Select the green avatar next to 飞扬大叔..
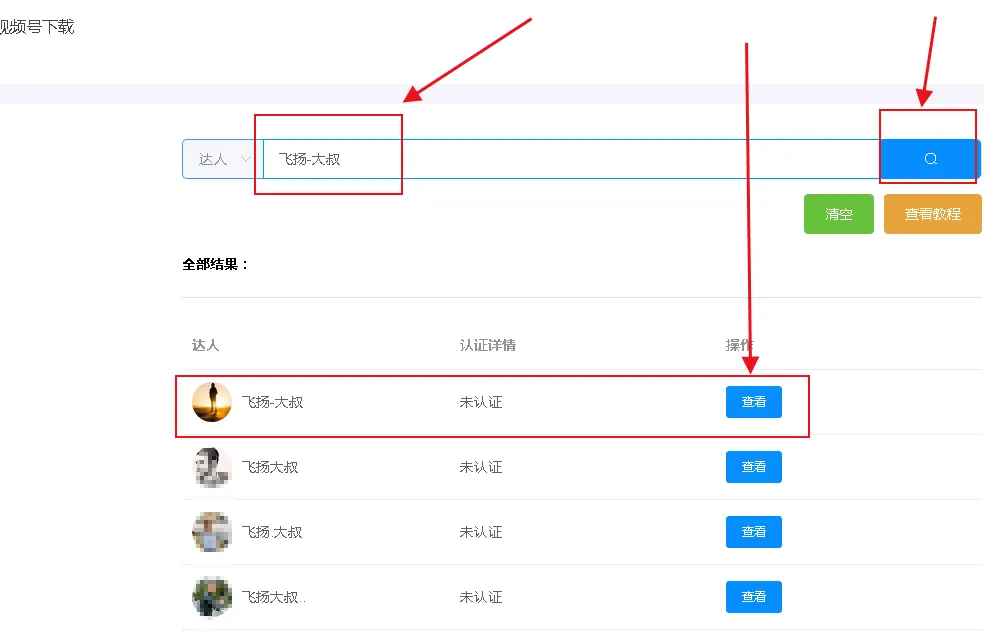The width and height of the screenshot is (984, 635). click(x=212, y=597)
